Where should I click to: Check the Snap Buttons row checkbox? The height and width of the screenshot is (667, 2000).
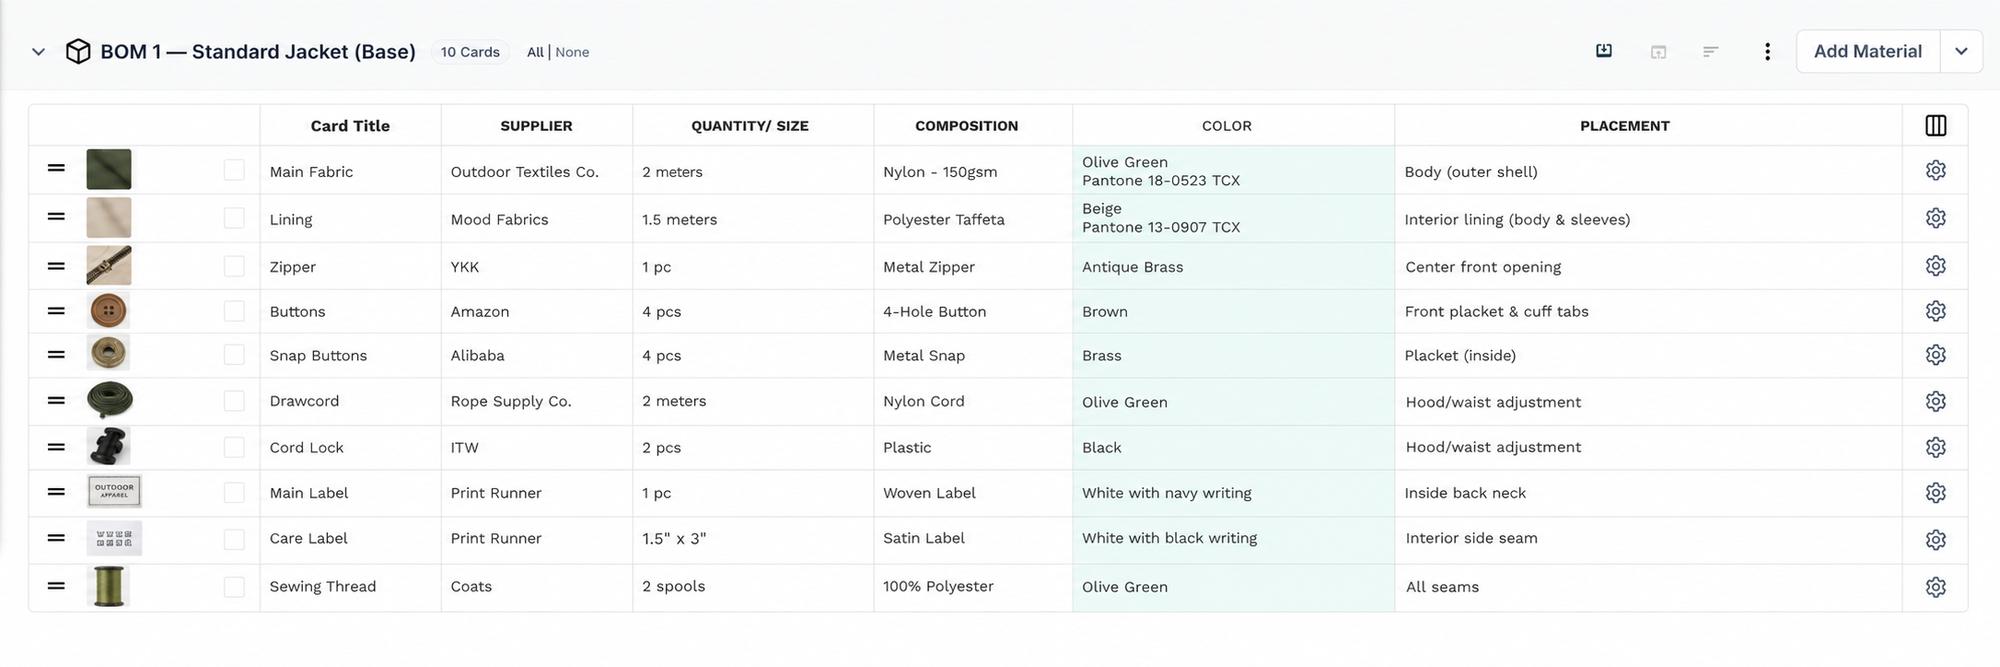234,355
